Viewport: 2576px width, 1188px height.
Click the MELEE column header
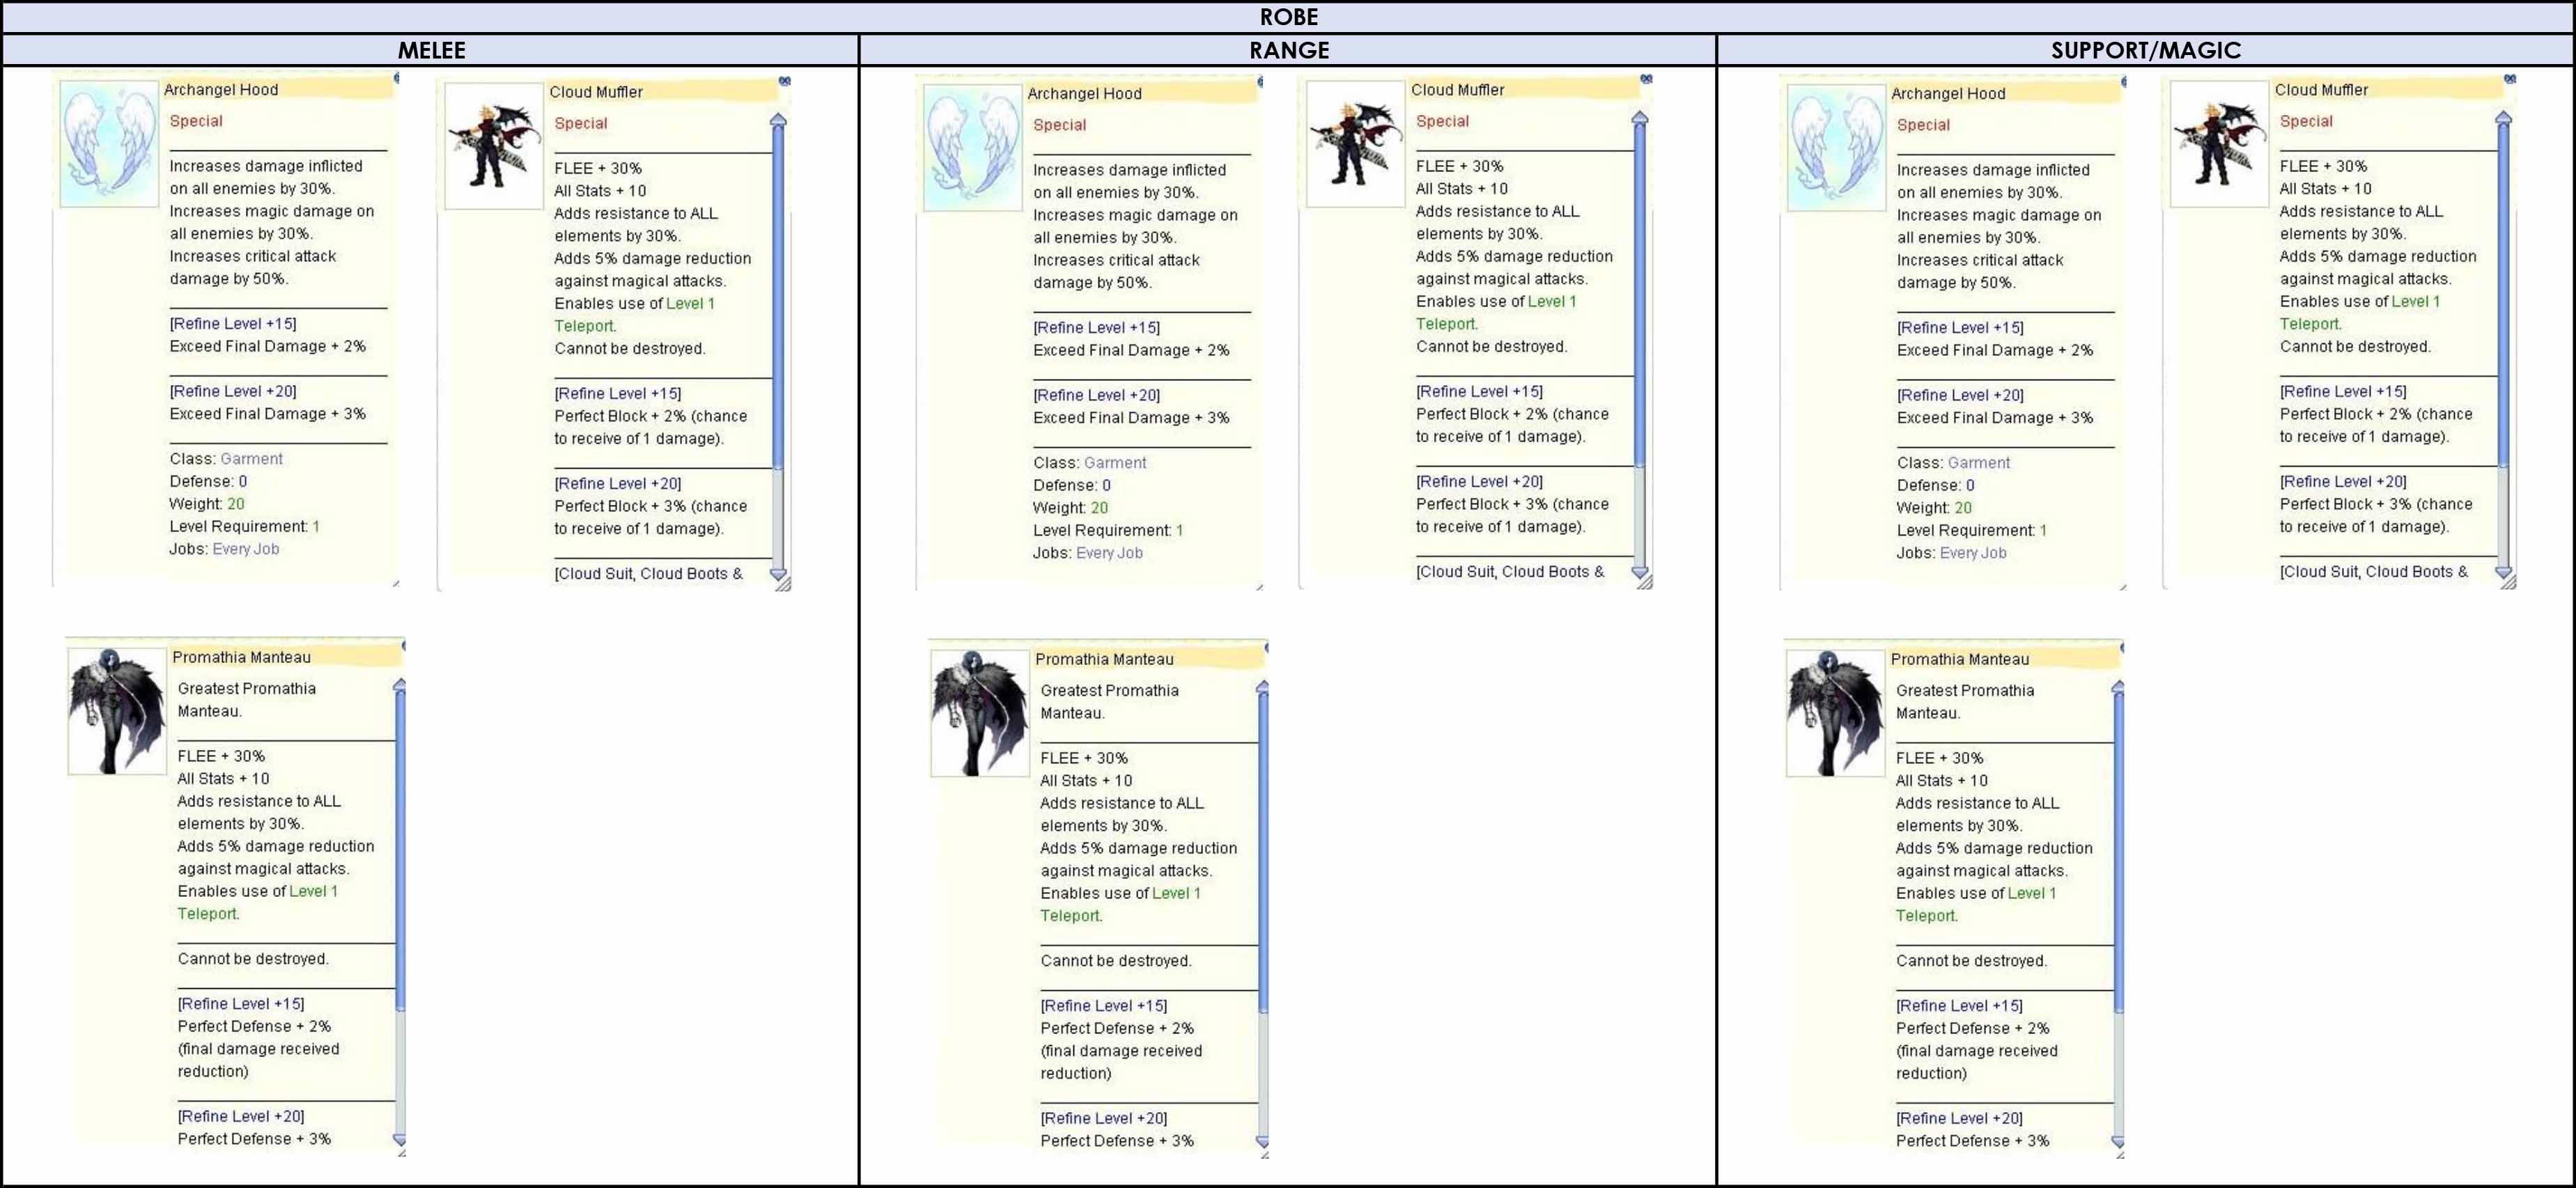click(x=431, y=50)
